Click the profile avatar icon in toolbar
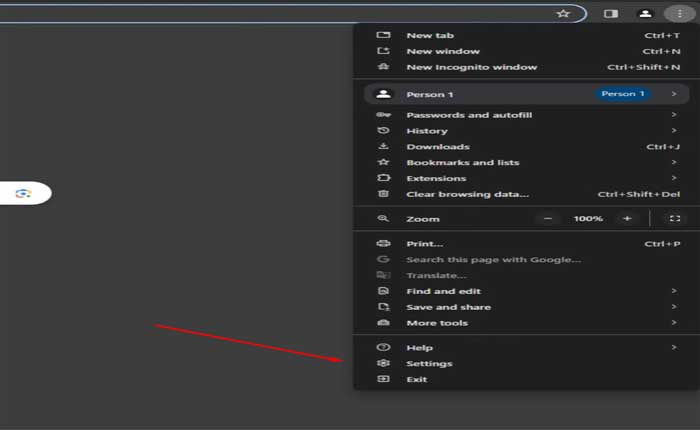This screenshot has width=700, height=430. pyautogui.click(x=646, y=14)
